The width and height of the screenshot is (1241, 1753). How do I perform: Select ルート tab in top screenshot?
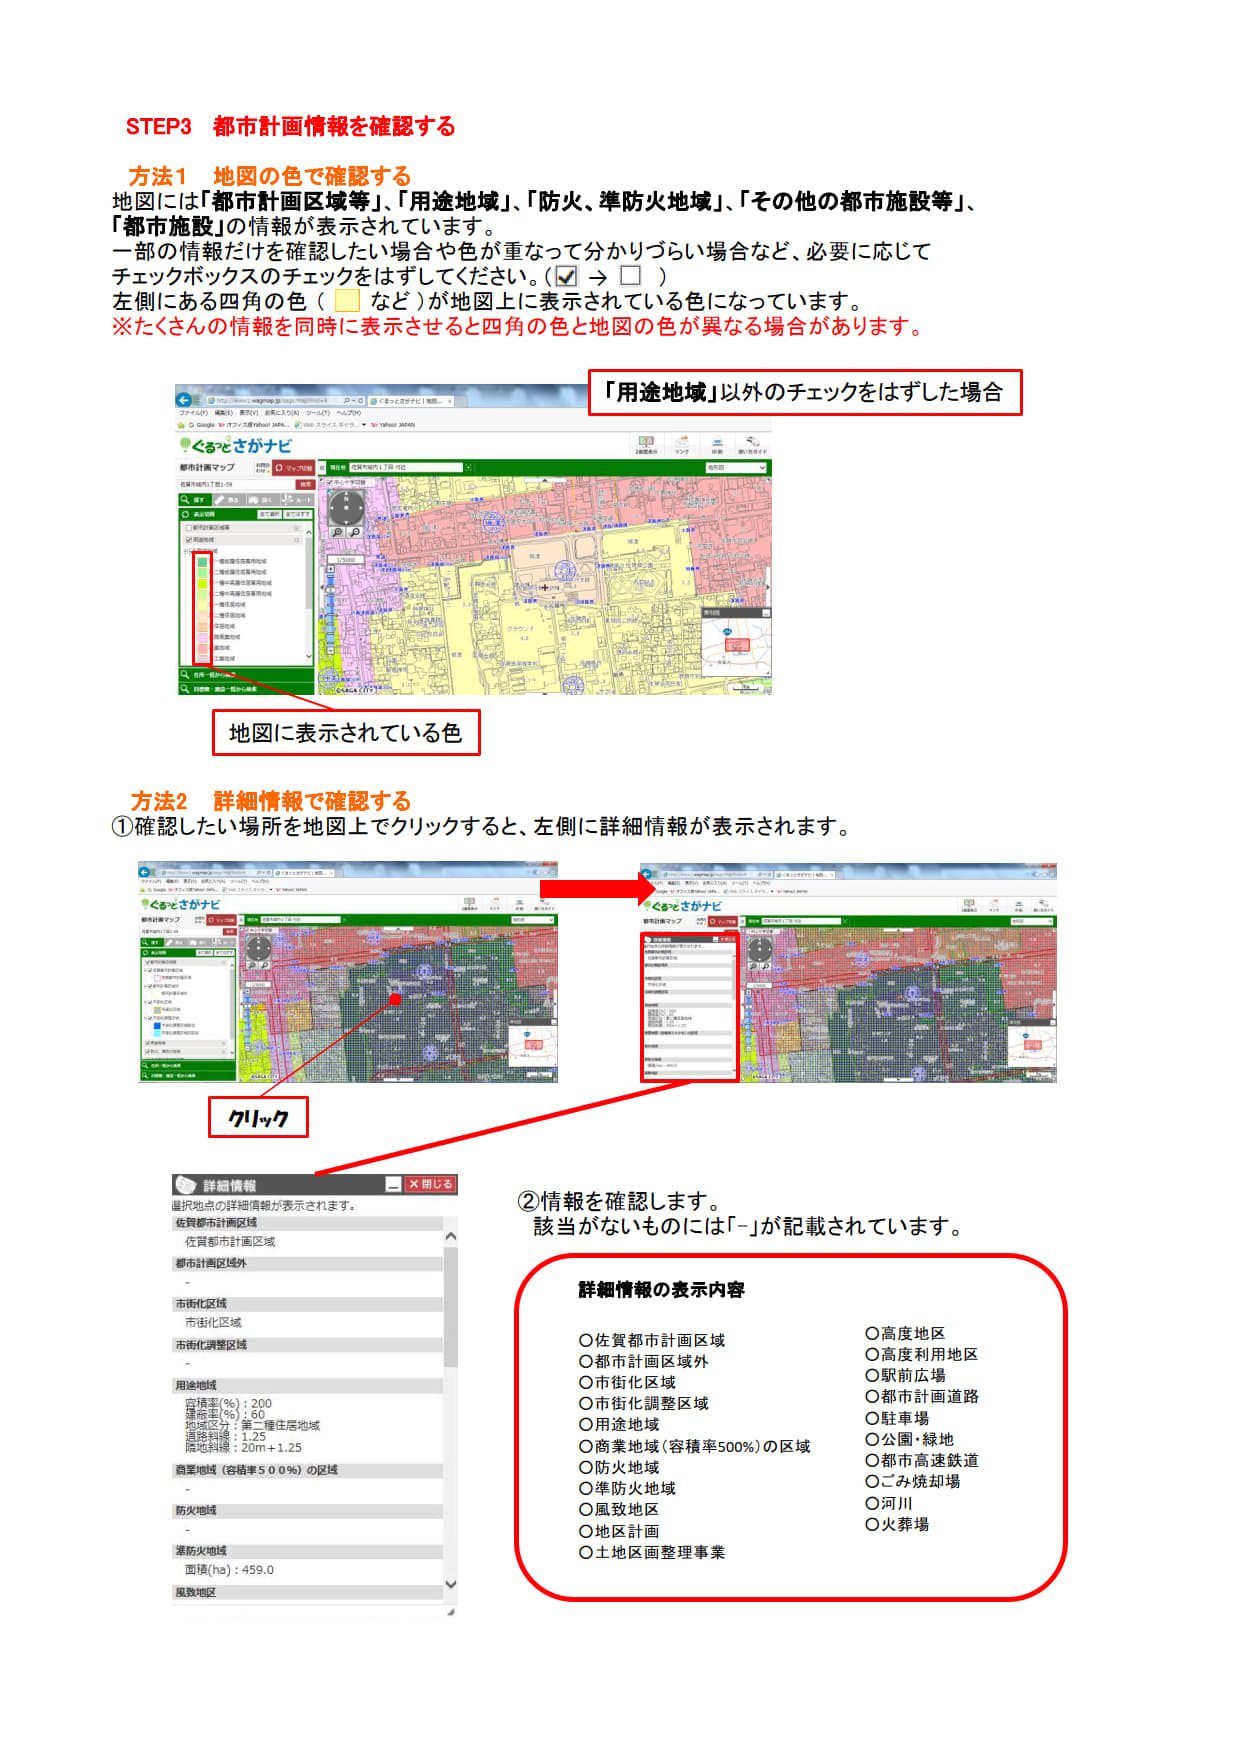(x=297, y=500)
